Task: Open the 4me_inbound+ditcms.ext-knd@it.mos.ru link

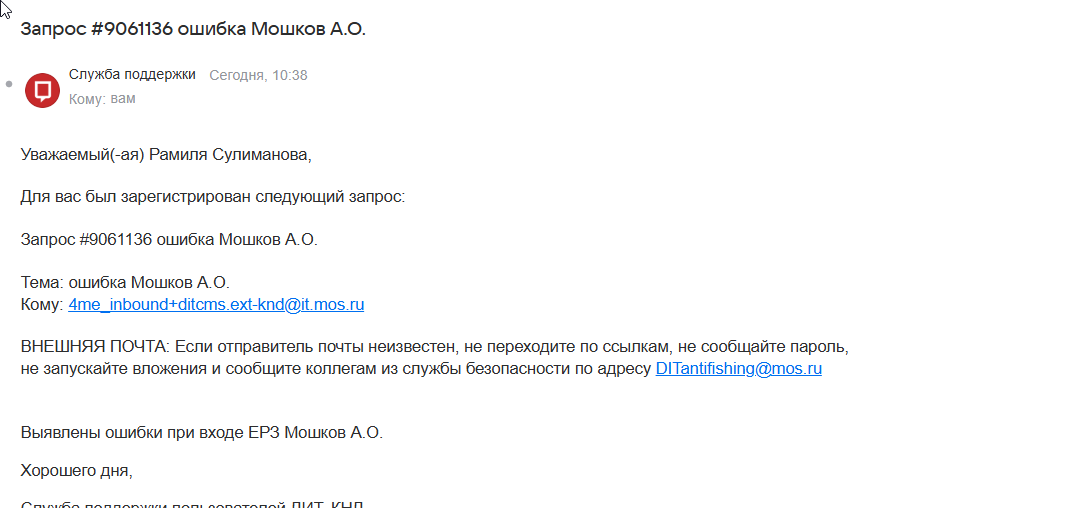Action: [x=216, y=305]
